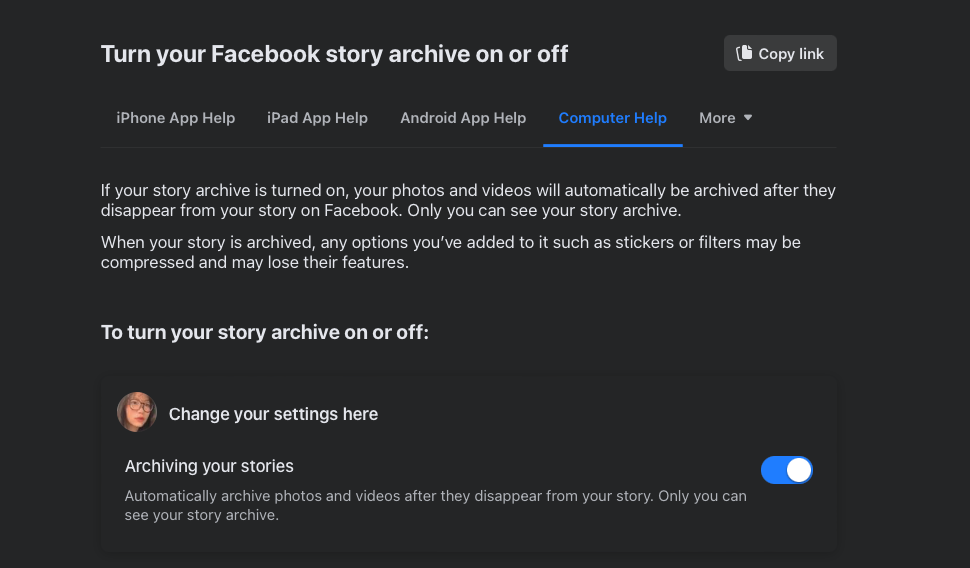Click the paragraph starting When your story is archived
This screenshot has width=970, height=568.
click(x=450, y=253)
